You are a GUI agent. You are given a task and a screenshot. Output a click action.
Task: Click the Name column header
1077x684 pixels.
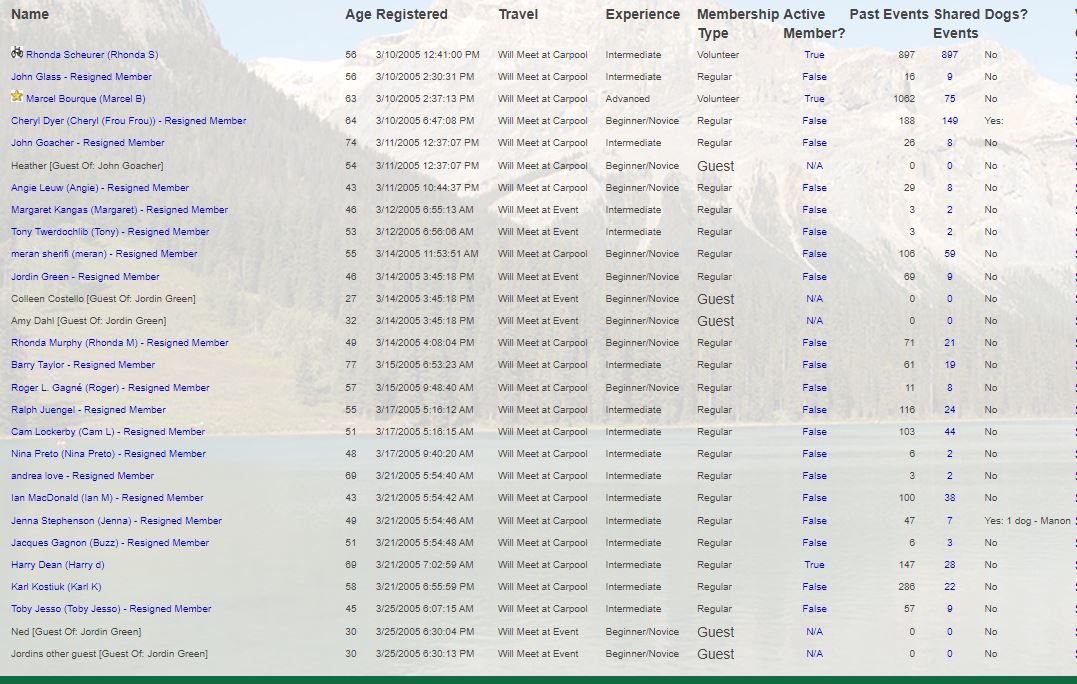30,14
